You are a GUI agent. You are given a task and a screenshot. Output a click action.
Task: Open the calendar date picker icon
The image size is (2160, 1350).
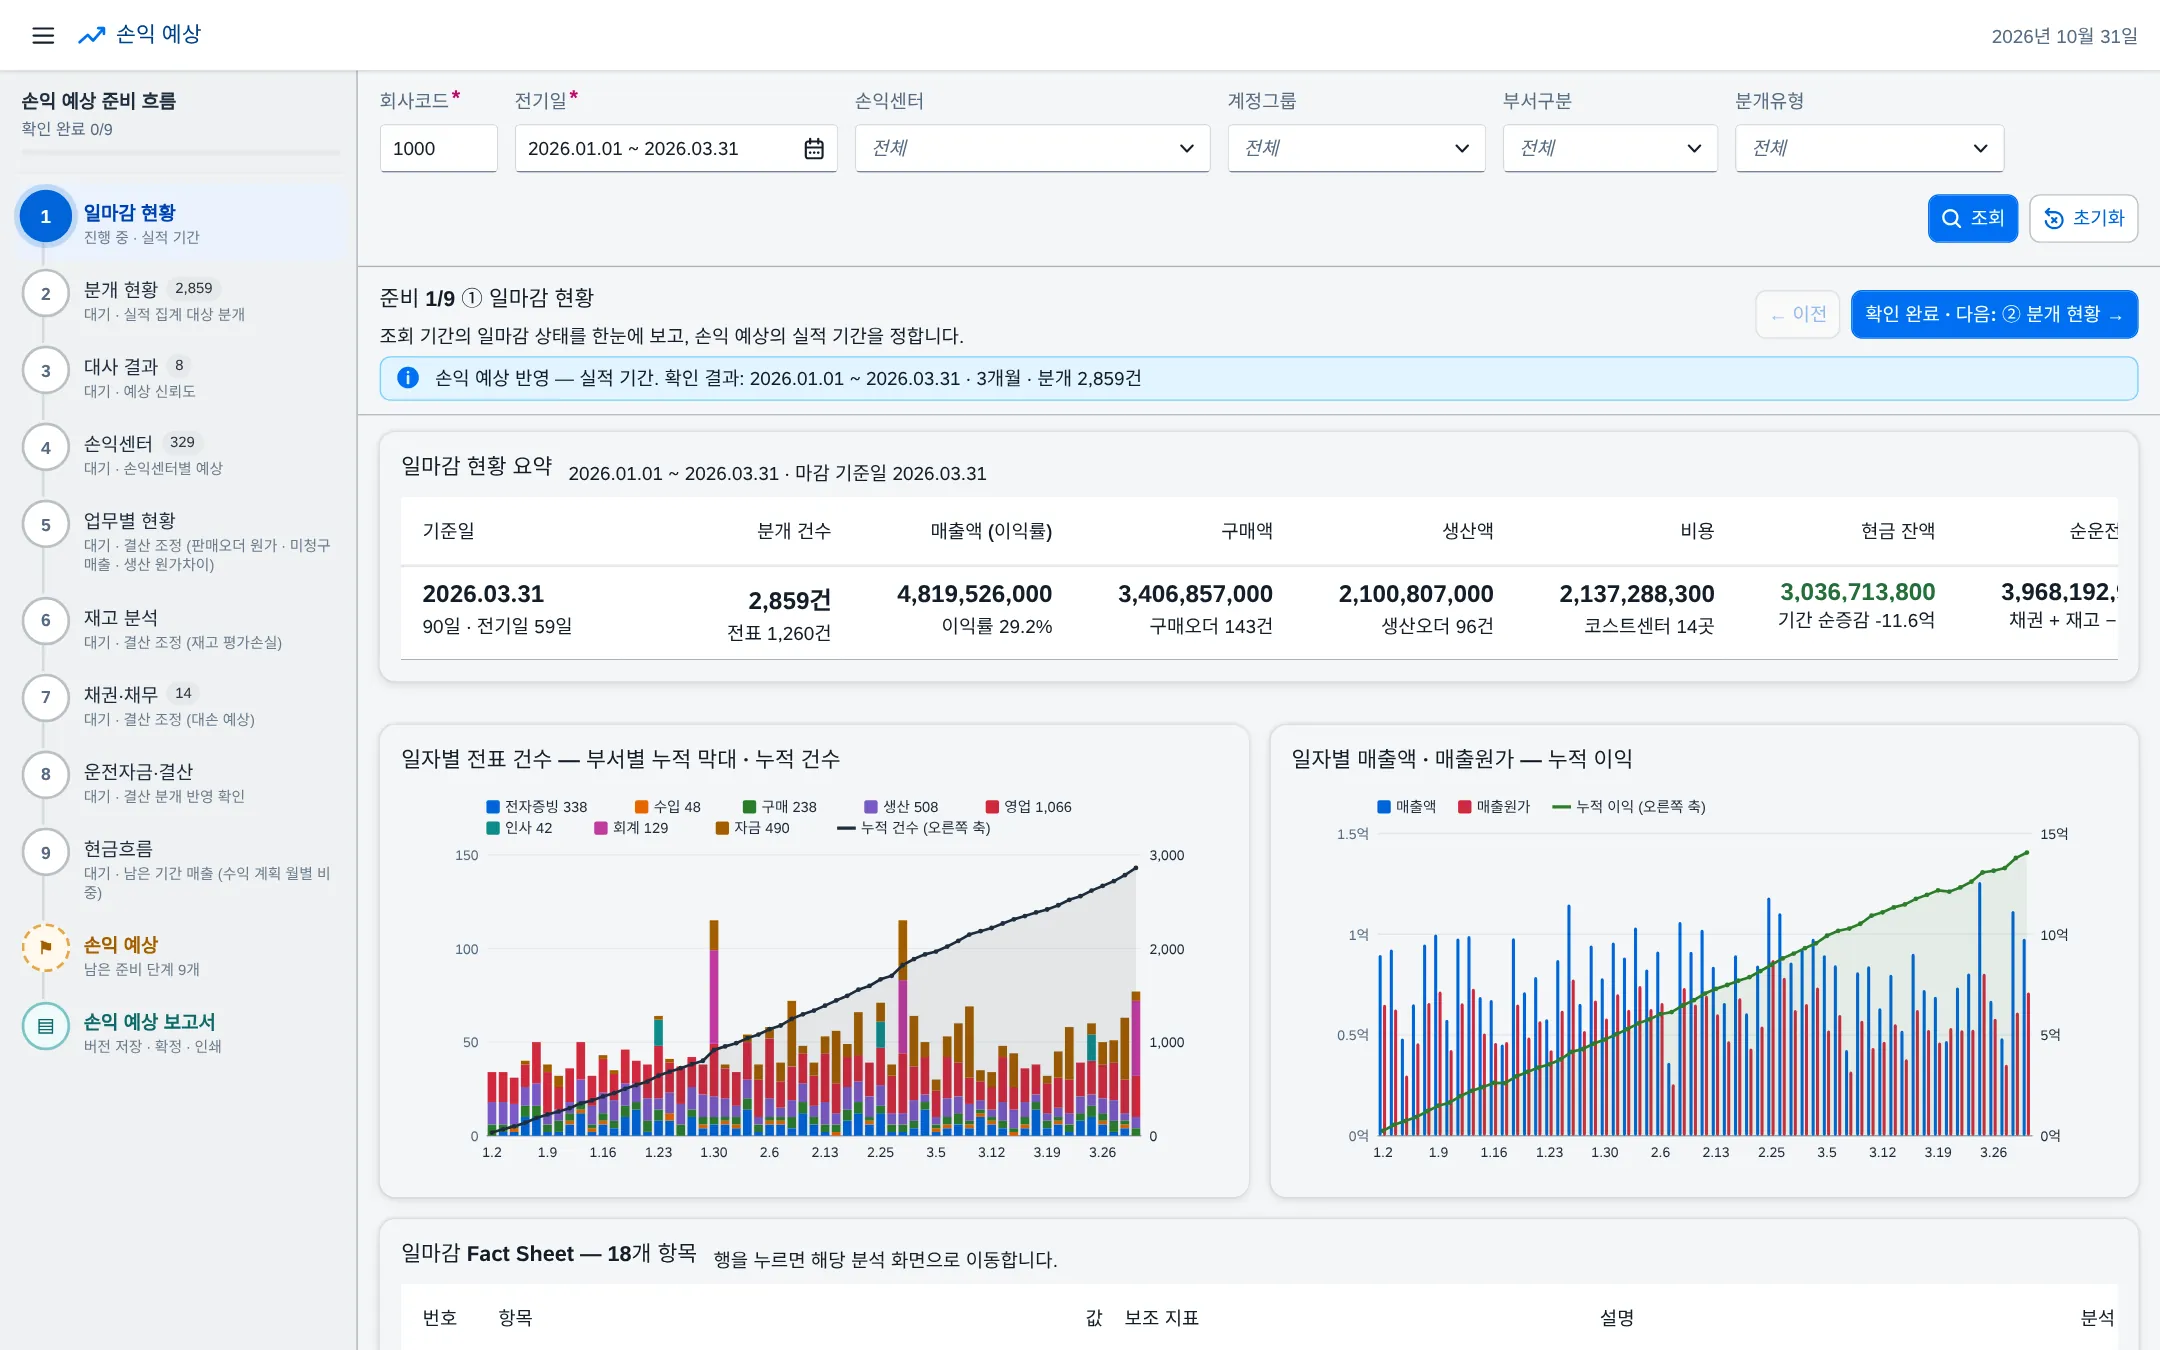click(814, 149)
